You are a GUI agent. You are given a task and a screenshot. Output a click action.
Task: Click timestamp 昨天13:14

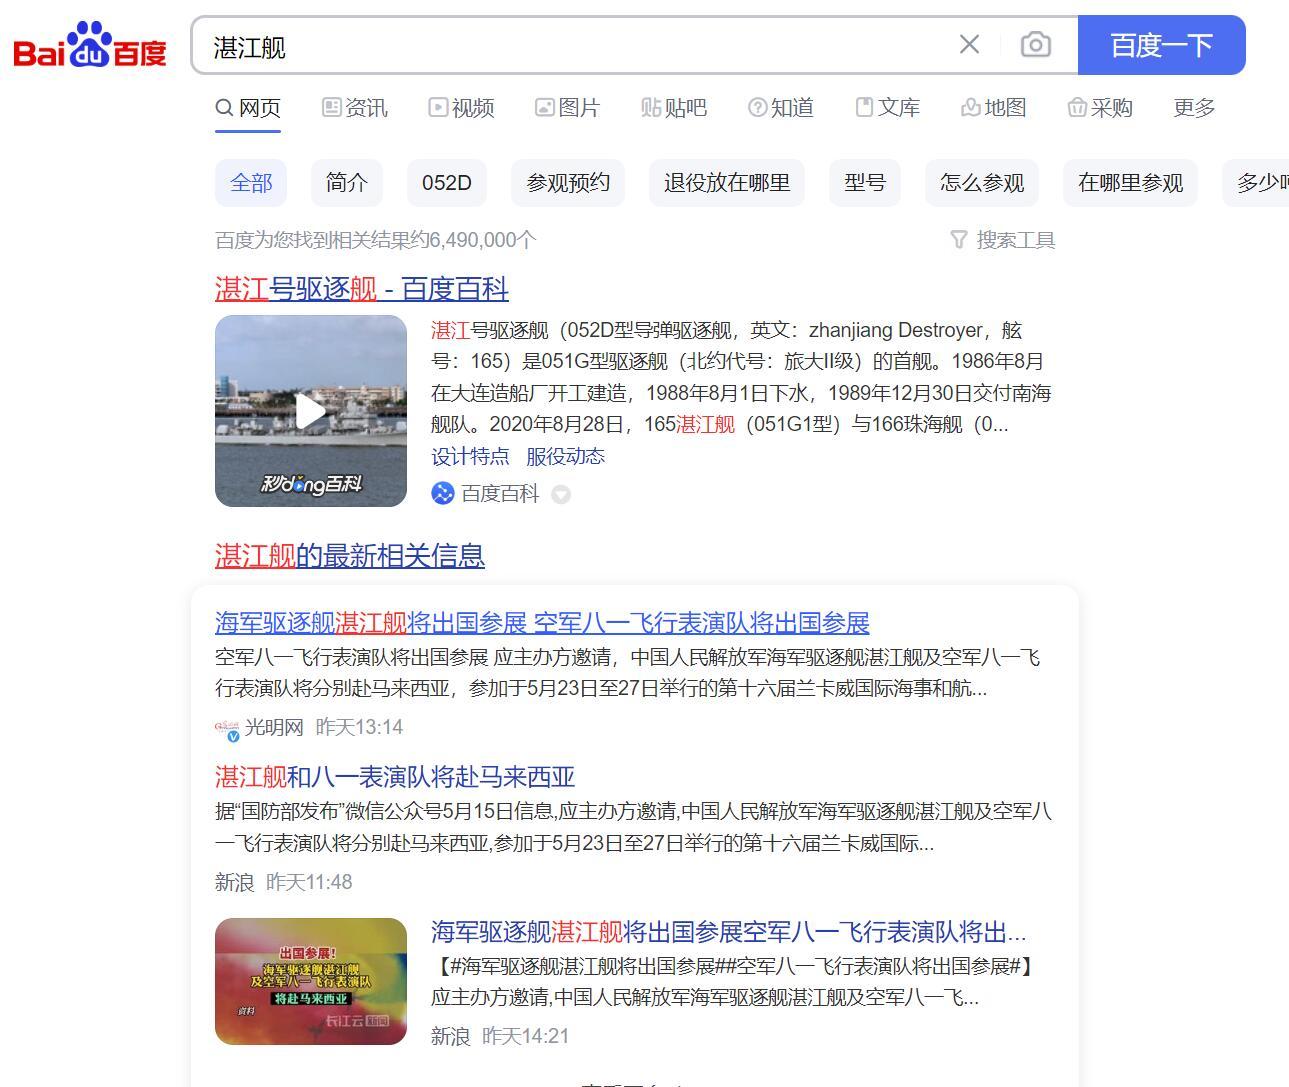(x=359, y=727)
